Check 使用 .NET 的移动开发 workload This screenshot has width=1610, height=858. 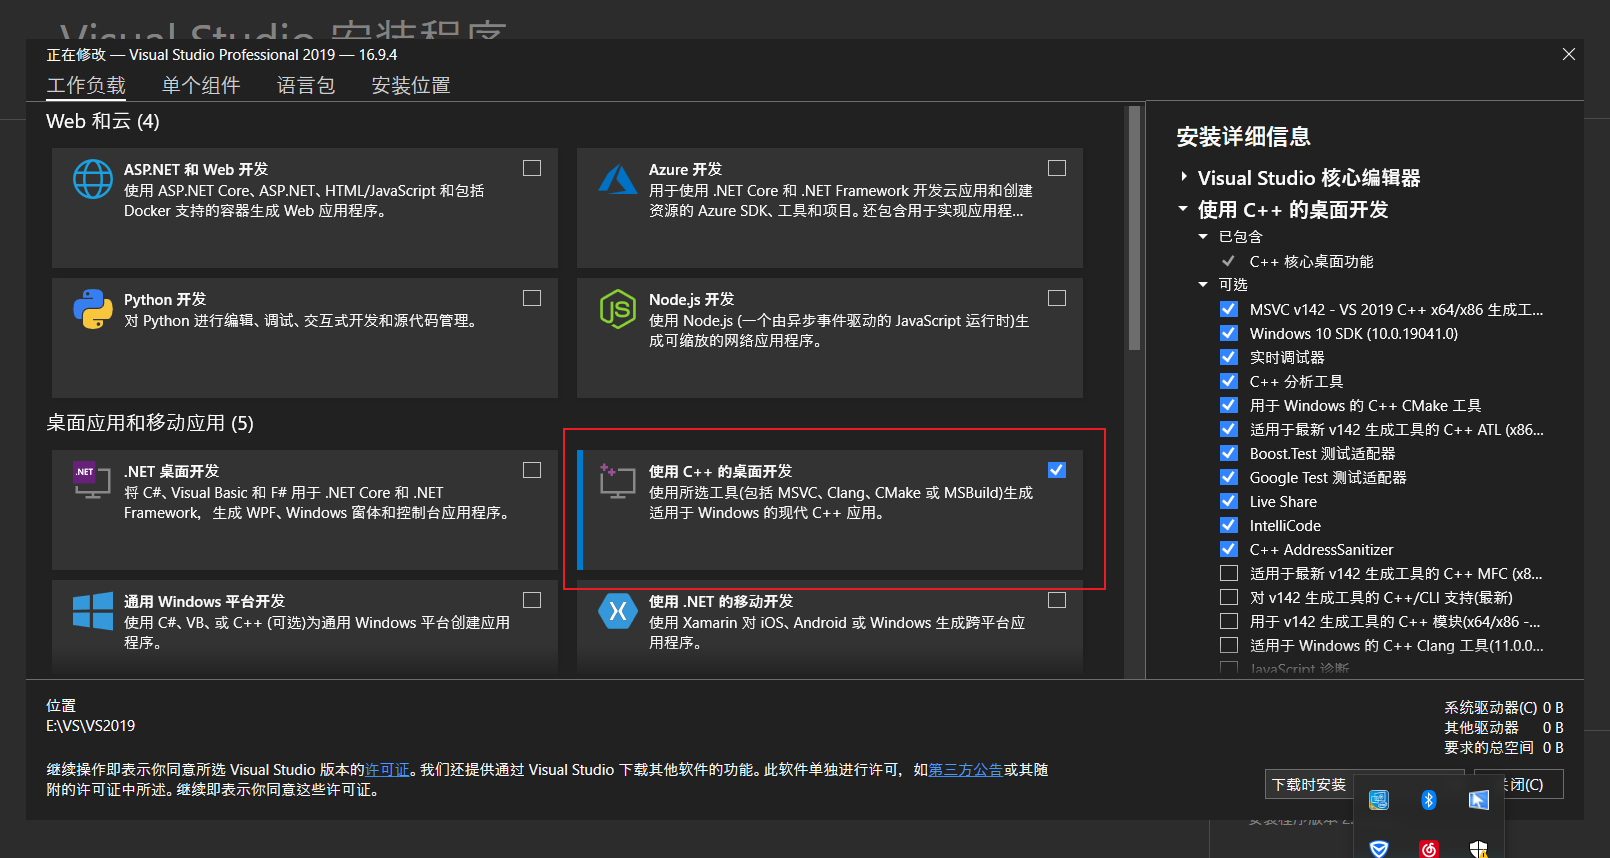pyautogui.click(x=1057, y=600)
